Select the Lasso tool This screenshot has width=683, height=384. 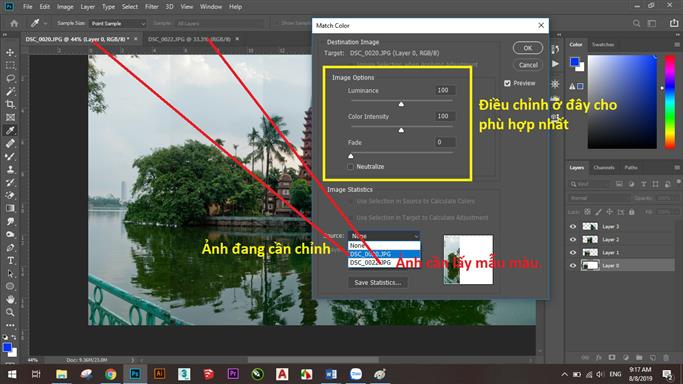[x=10, y=78]
